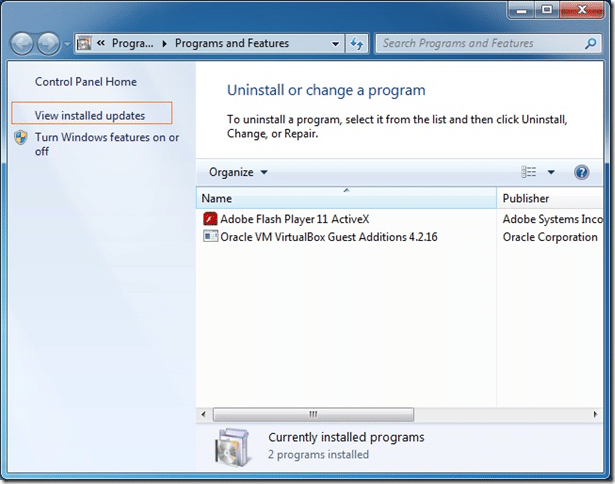Click the installed programs disc box icon
Image resolution: width=615 pixels, height=484 pixels.
coord(232,447)
